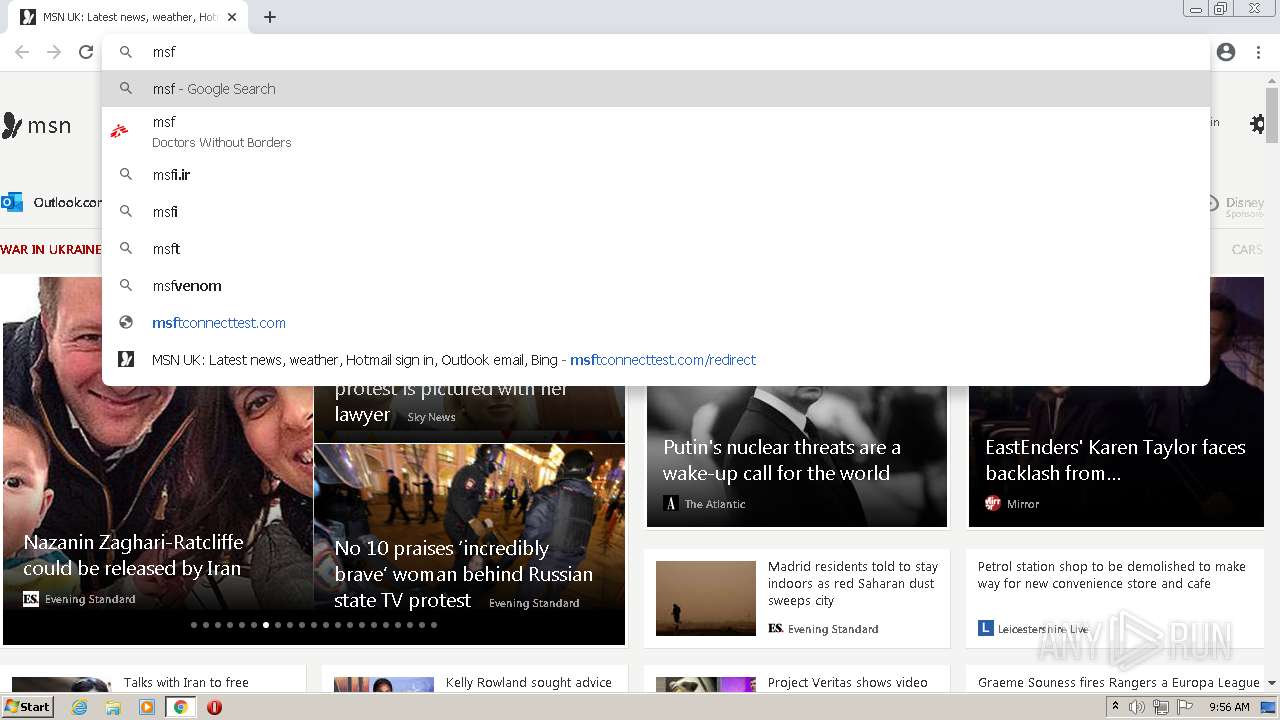Pick the 'msf Doctors Without Borders' suggestion
Screen dimensions: 1280x720
(655, 131)
